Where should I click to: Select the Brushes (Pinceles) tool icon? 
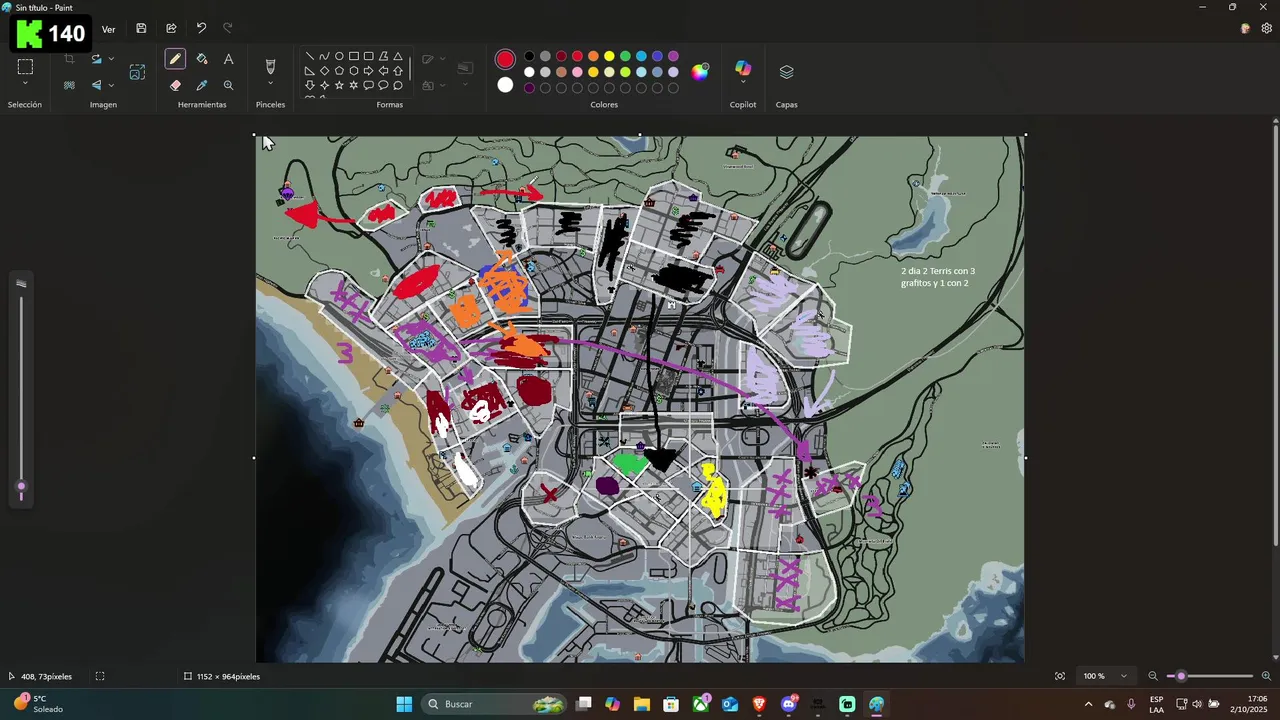pos(270,66)
